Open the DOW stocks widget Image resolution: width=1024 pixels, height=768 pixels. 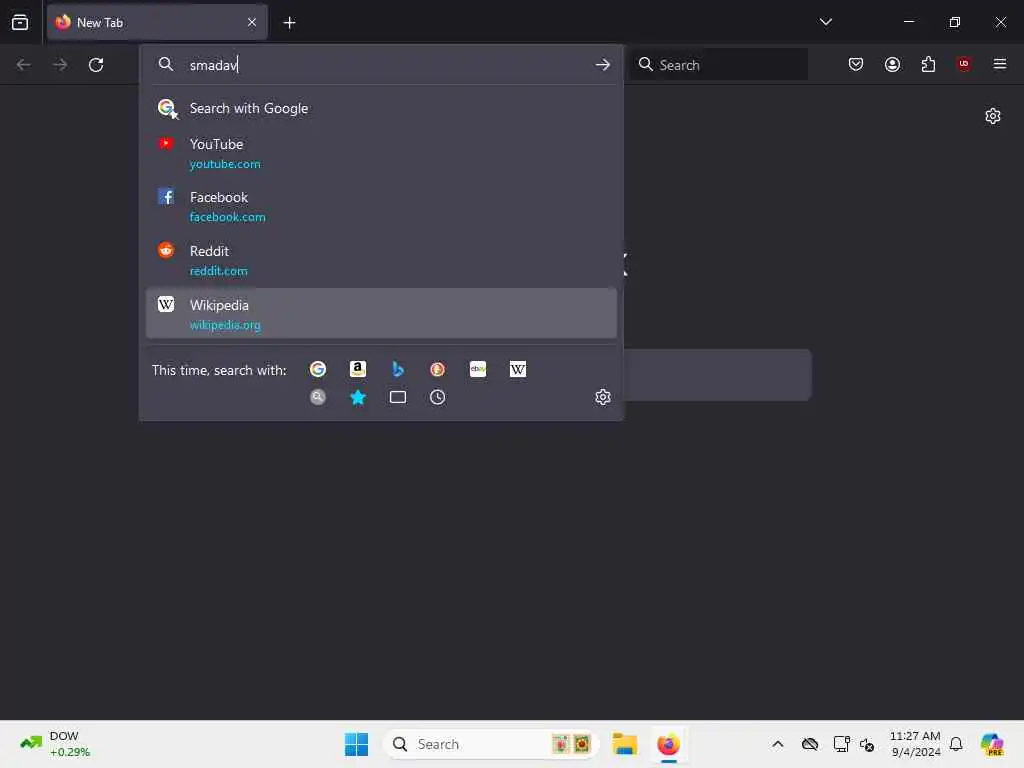click(55, 744)
